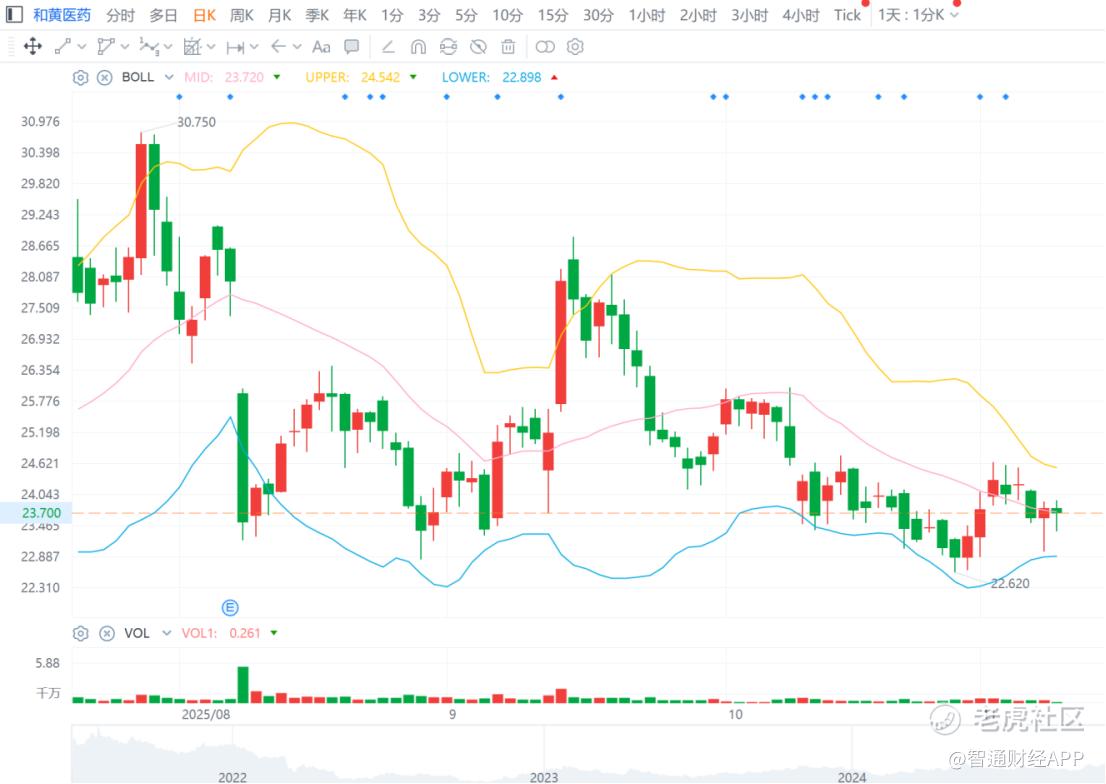Click the 和黄医药 stock name link
This screenshot has width=1106, height=784.
pyautogui.click(x=62, y=15)
